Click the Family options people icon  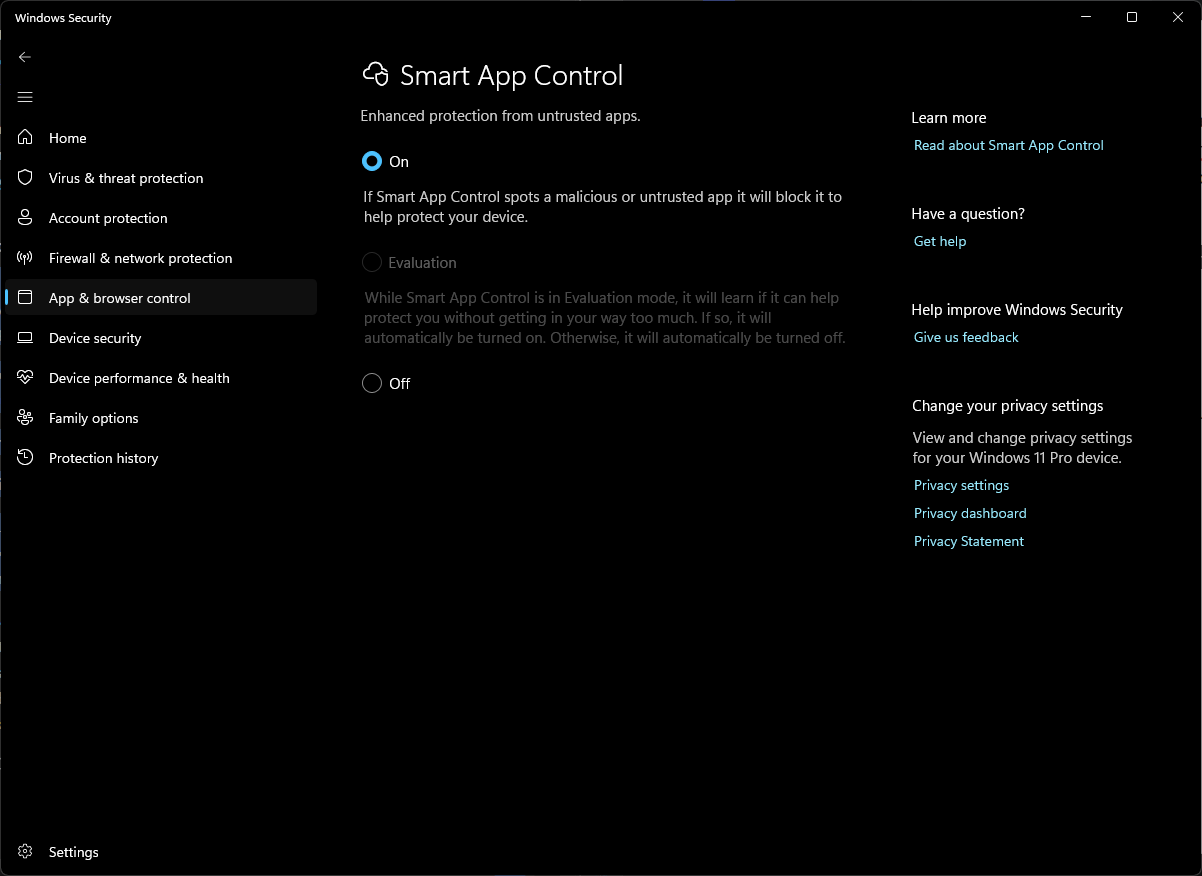click(26, 418)
